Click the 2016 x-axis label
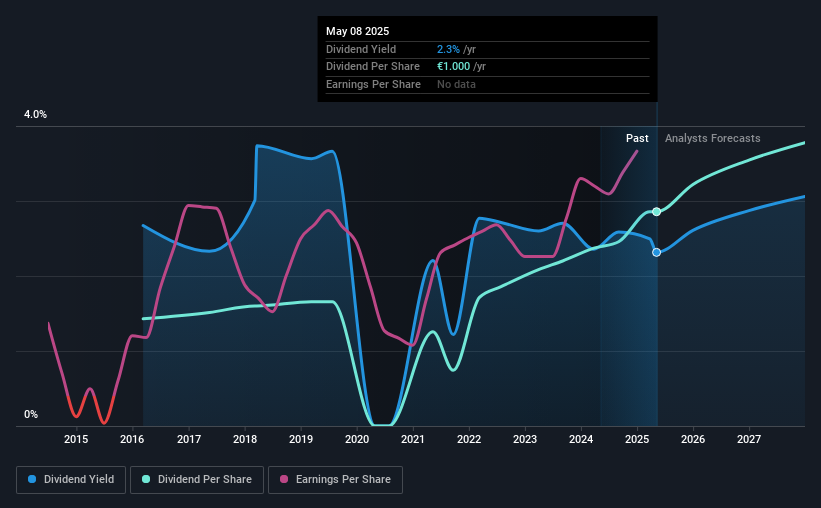Image resolution: width=821 pixels, height=508 pixels. (x=132, y=439)
